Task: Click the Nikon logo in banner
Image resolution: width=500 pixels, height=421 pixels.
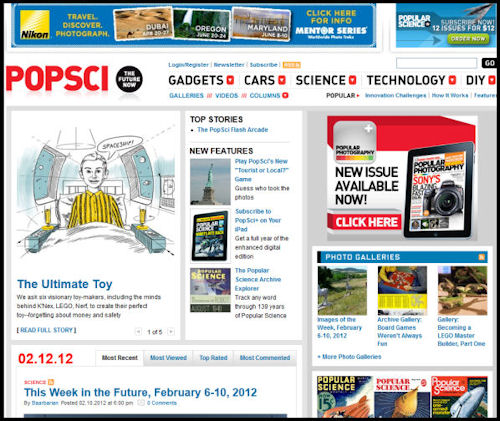Action: (35, 25)
